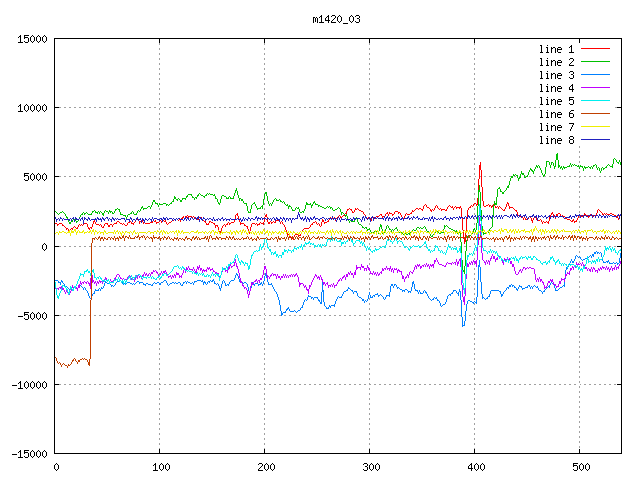640x480 pixels.
Task: Click the 100 x-axis tick label
Action: point(159,467)
